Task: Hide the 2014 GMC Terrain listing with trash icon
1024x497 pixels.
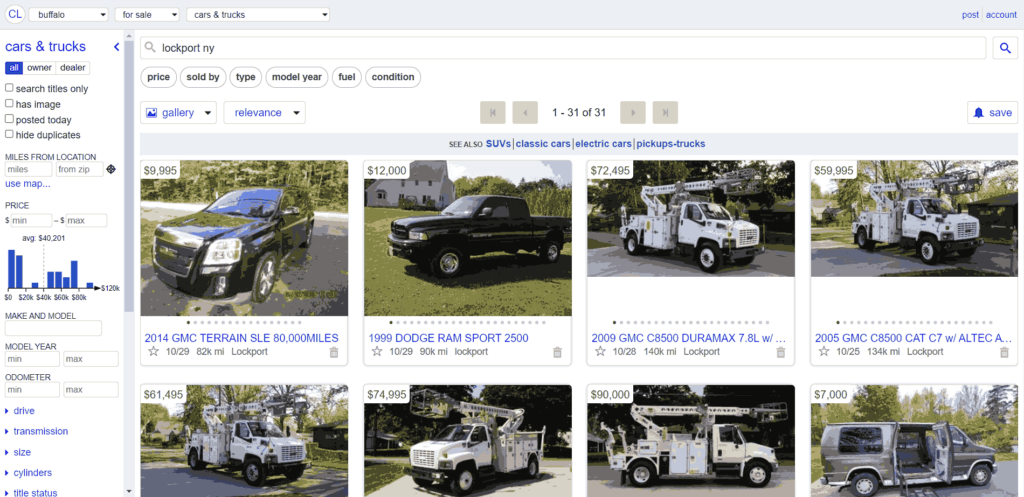Action: [334, 352]
